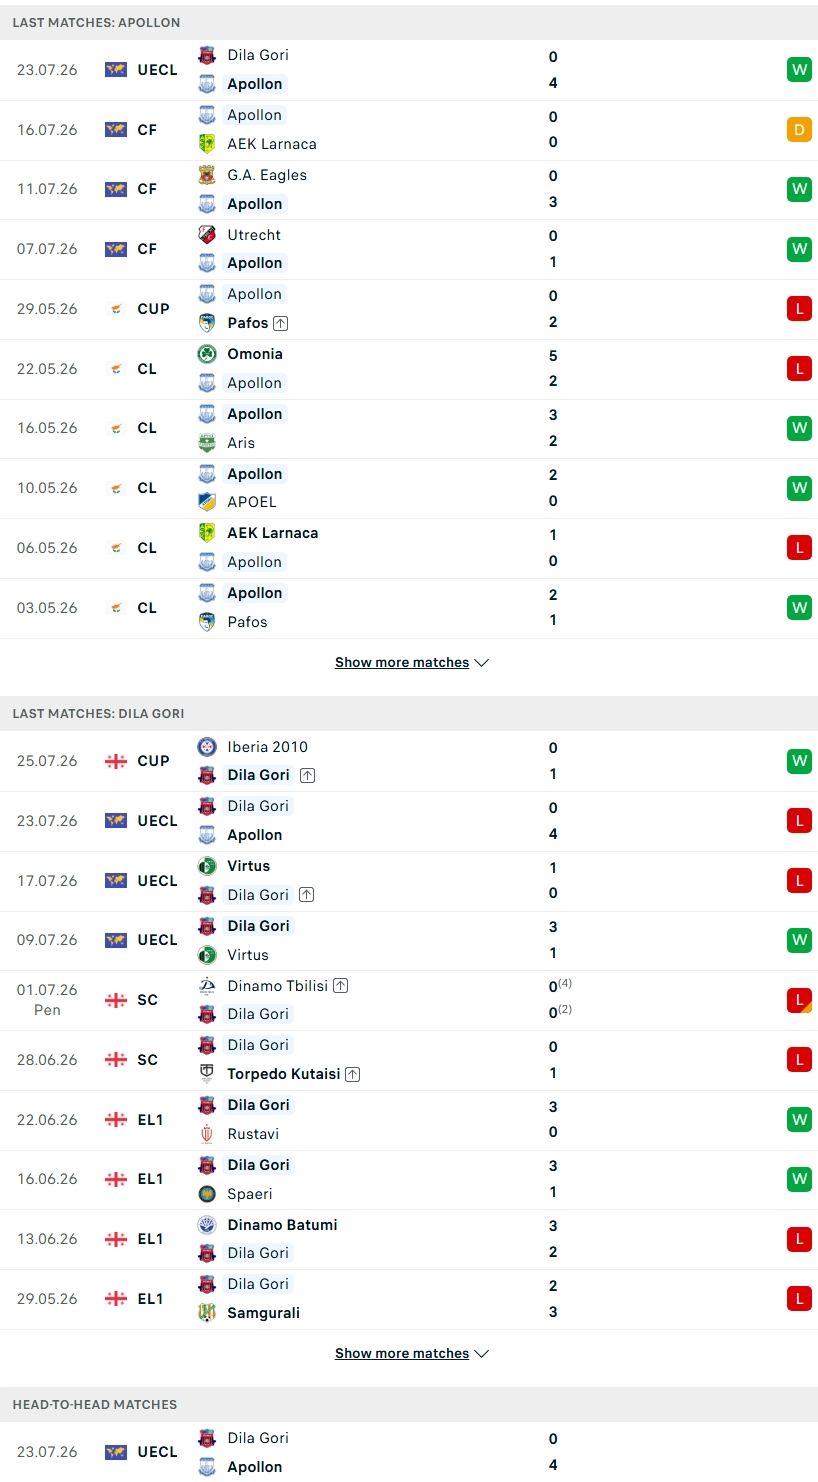Click the Utrecht club crest
The image size is (818, 1482).
click(x=207, y=235)
